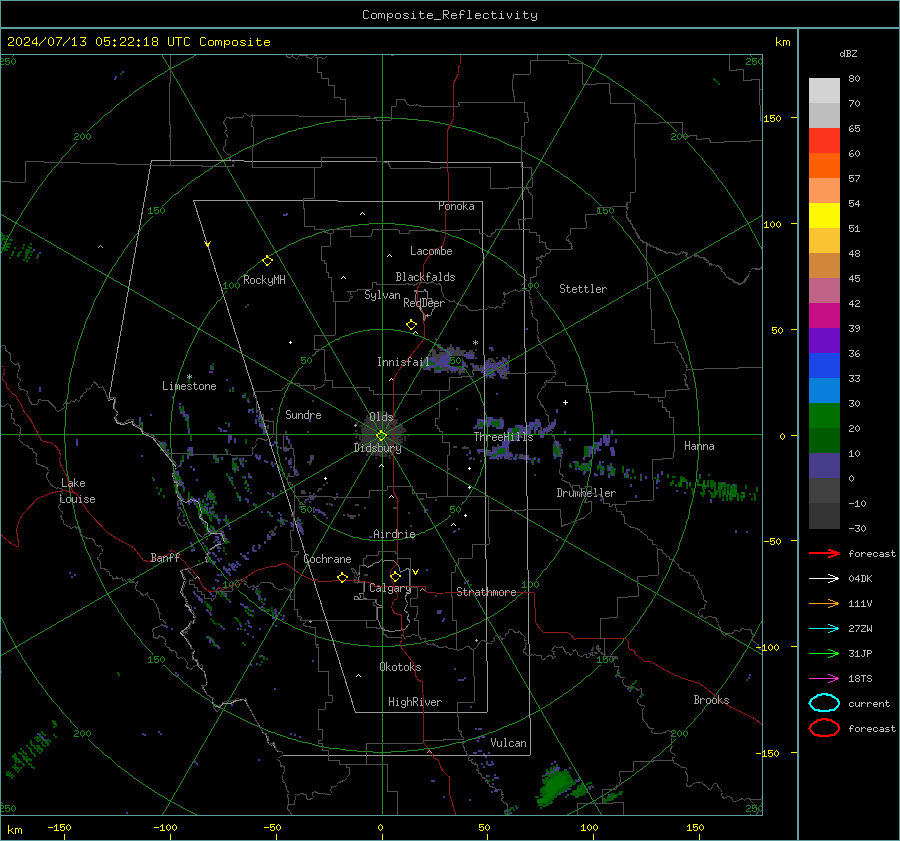Image resolution: width=900 pixels, height=841 pixels.
Task: Click the yellow diamond marker near RockyMH
Action: click(x=267, y=261)
